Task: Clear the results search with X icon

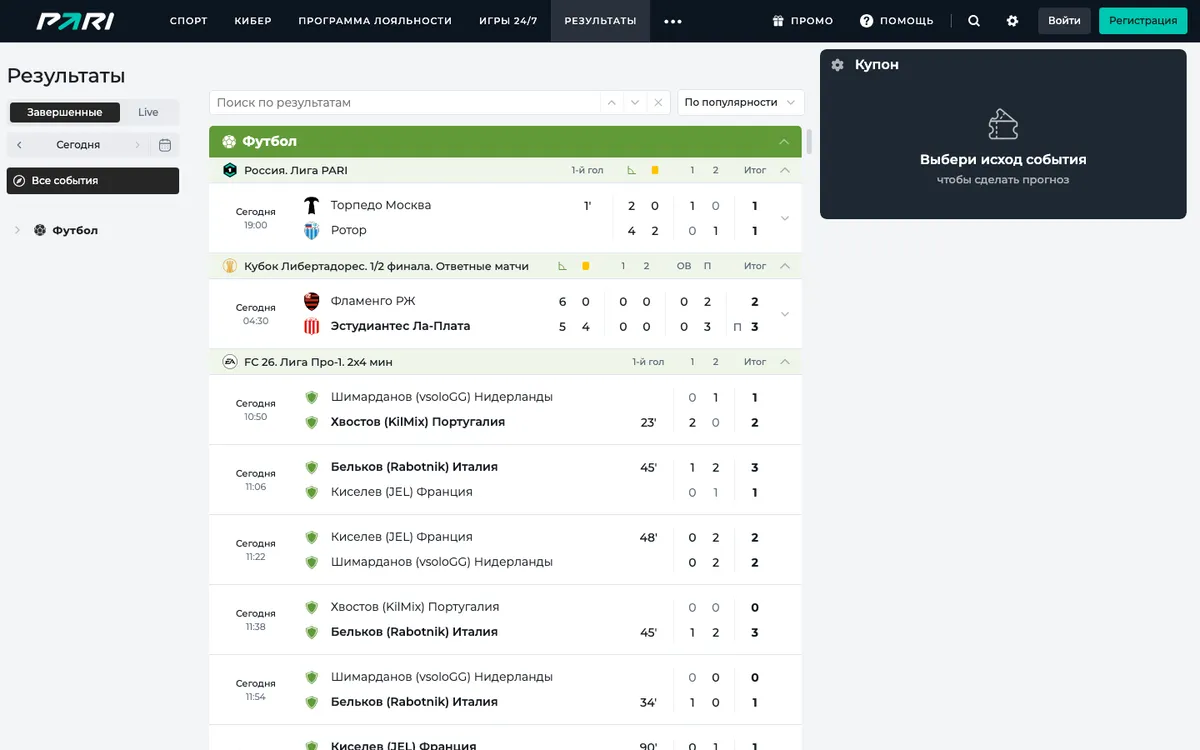Action: [x=657, y=102]
